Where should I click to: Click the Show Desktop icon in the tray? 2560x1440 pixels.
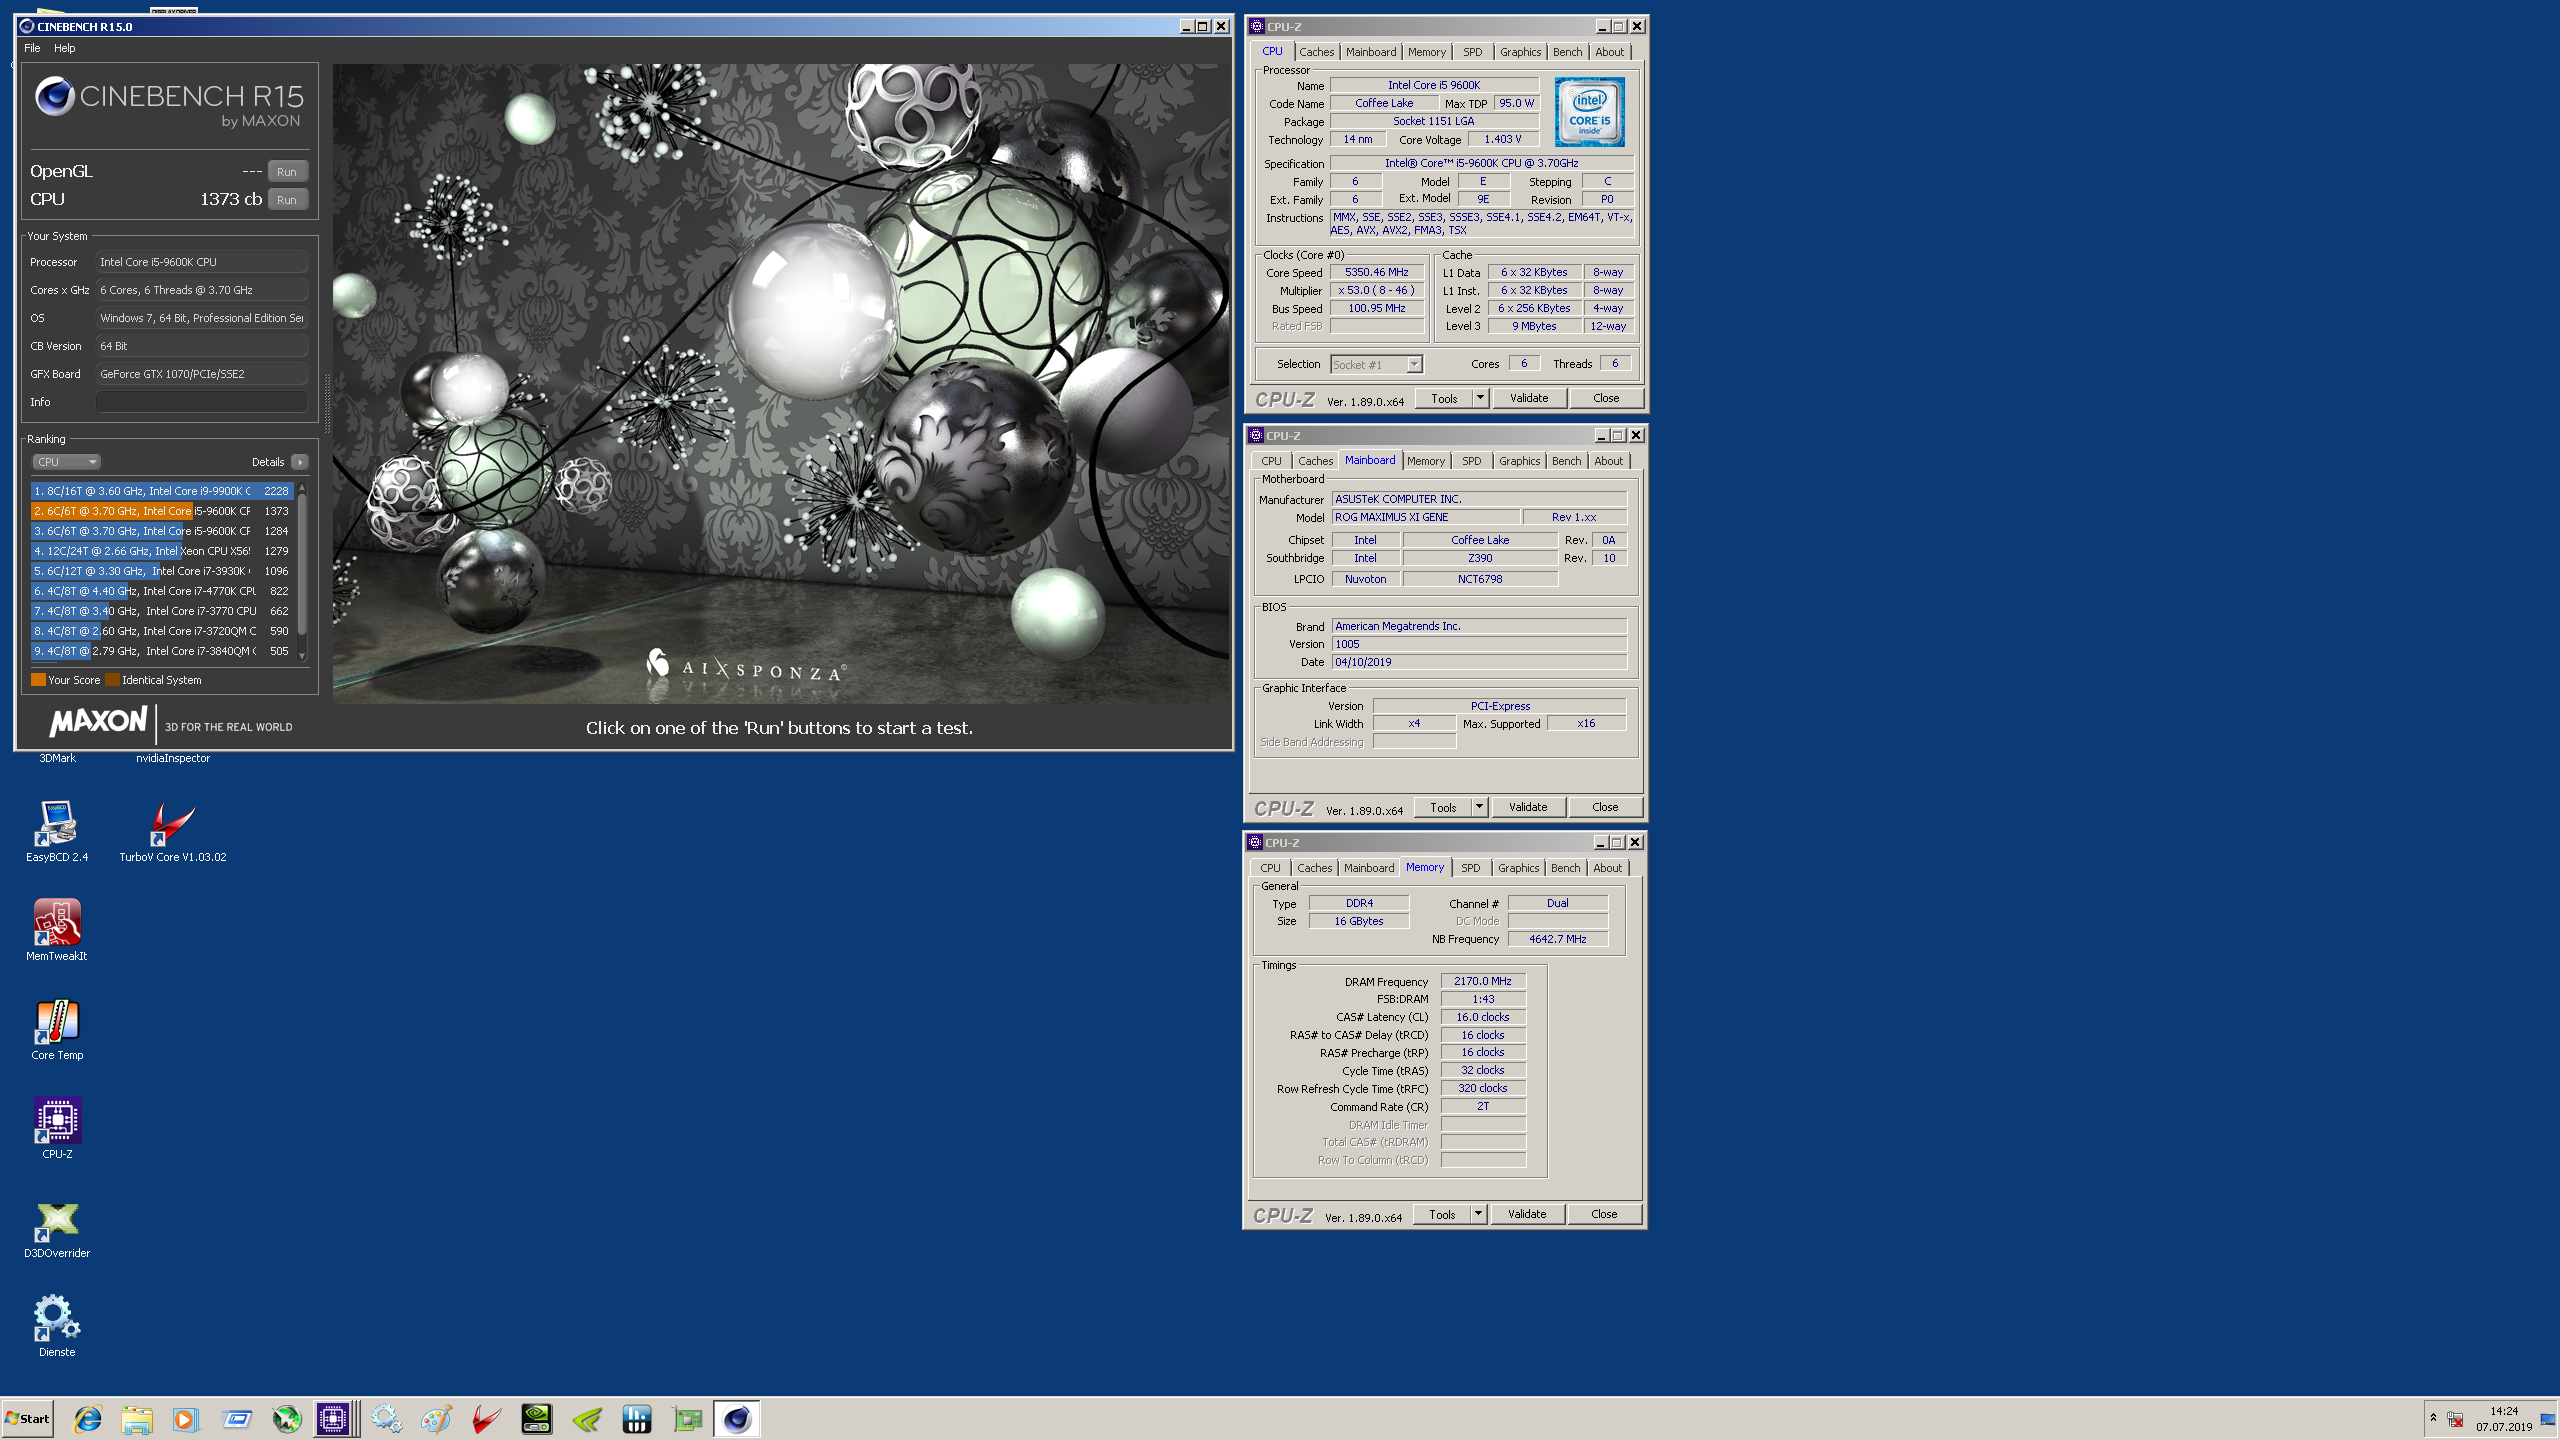pos(2548,1419)
